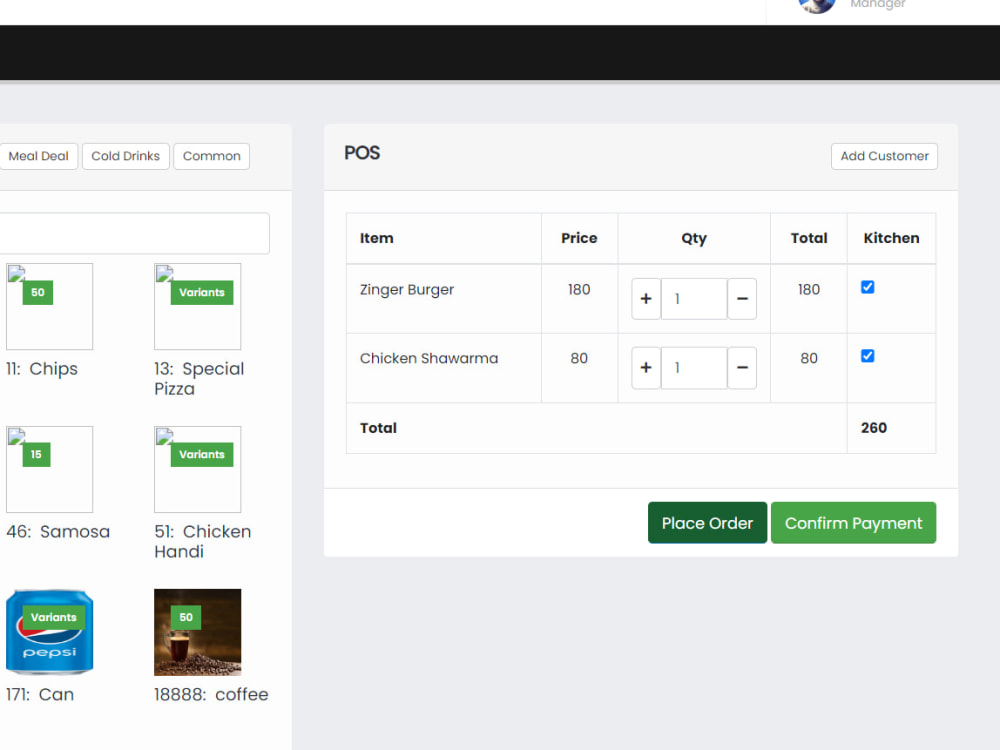
Task: Click the Place Order button
Action: coord(707,523)
